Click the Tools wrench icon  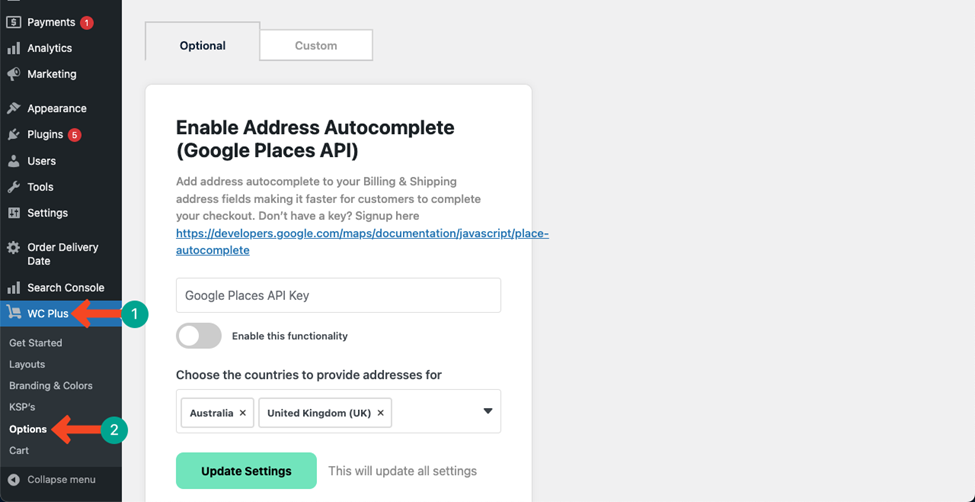tap(14, 187)
